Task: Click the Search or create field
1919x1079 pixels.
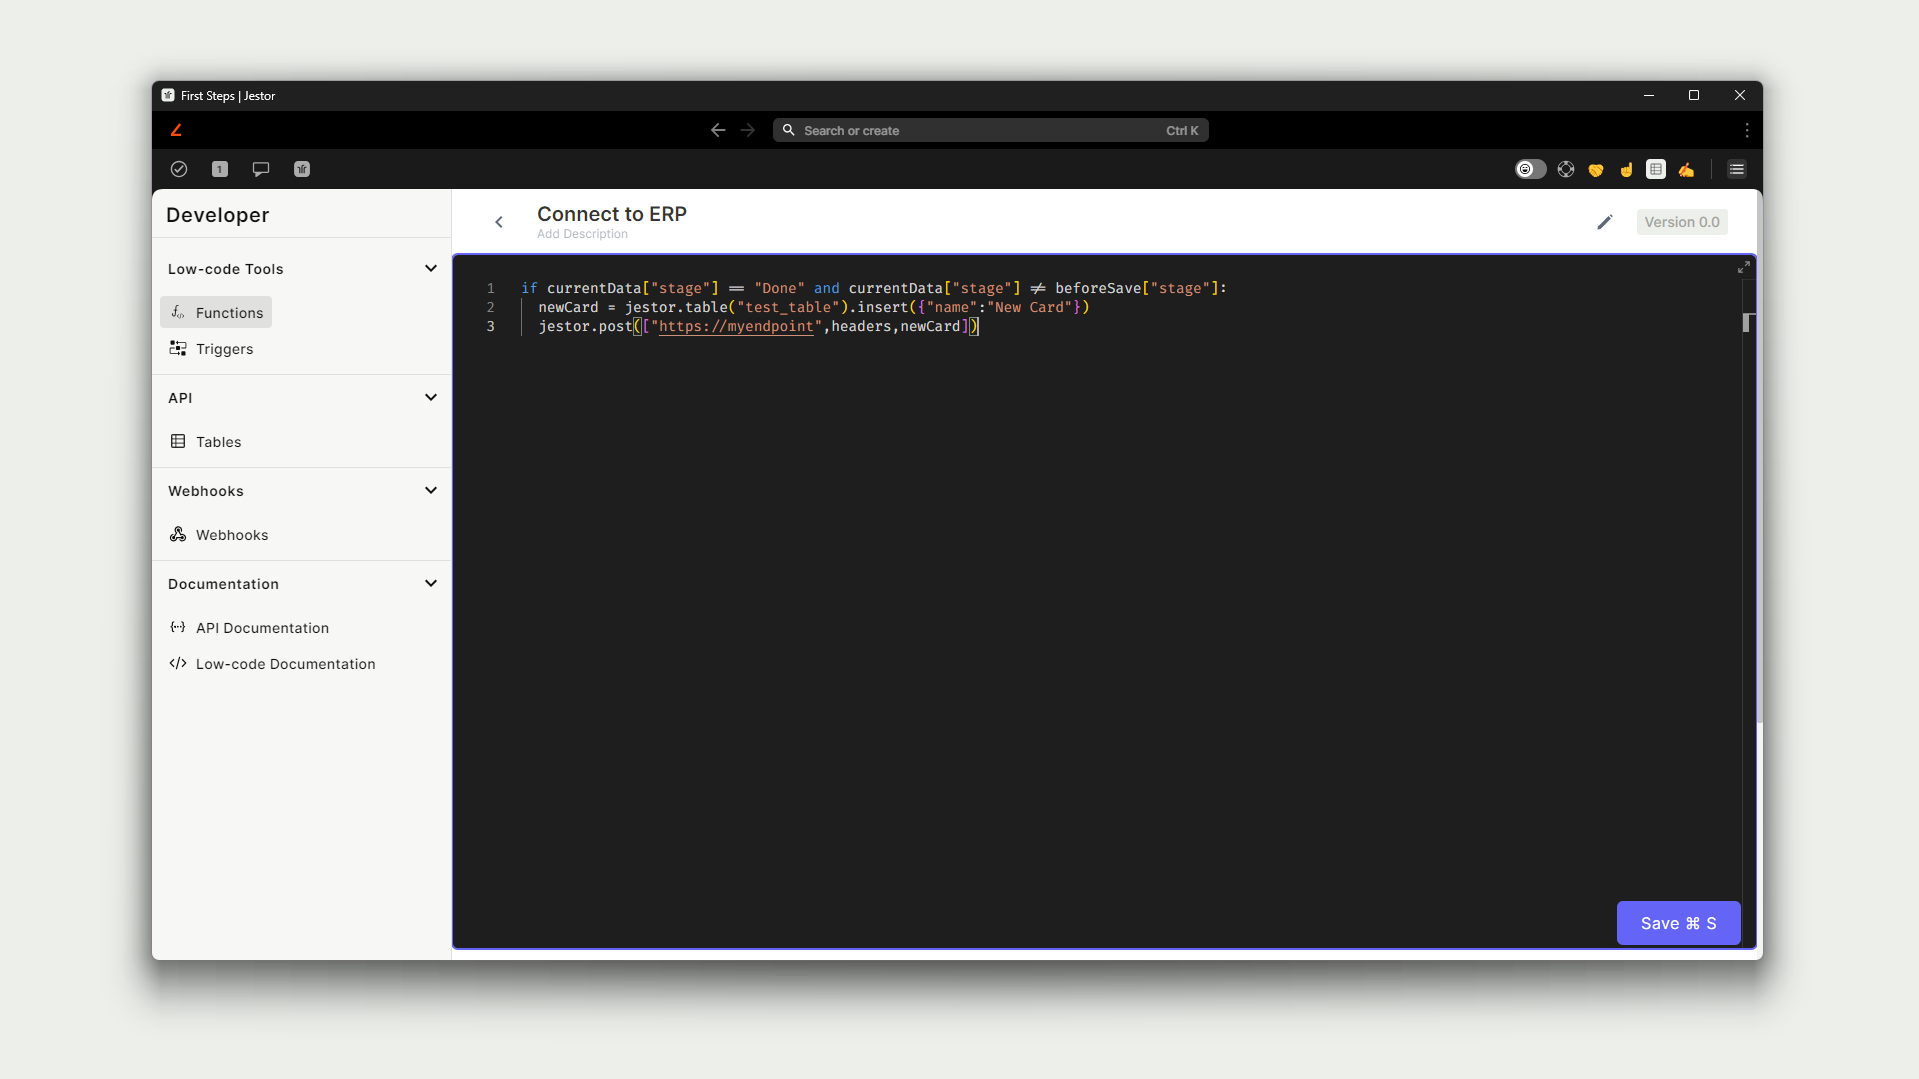Action: click(990, 130)
